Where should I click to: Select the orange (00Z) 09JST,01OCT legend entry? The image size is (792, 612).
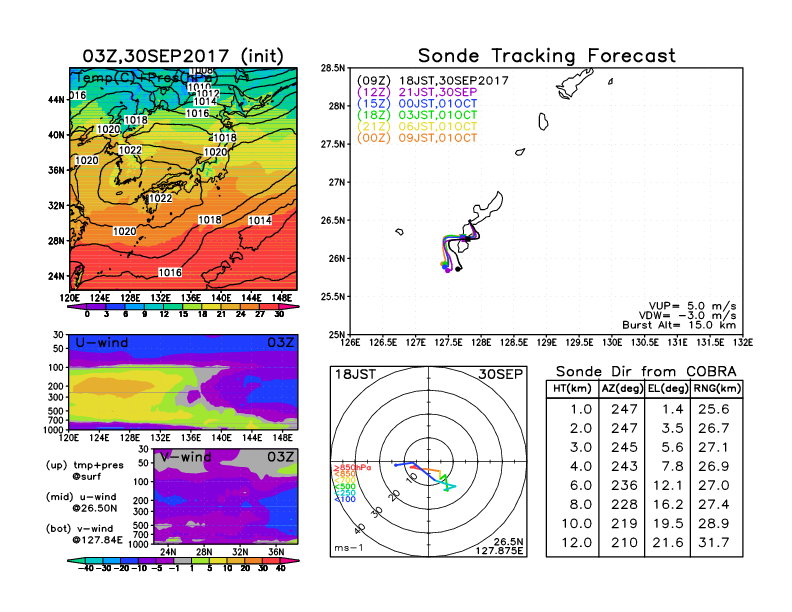point(417,138)
